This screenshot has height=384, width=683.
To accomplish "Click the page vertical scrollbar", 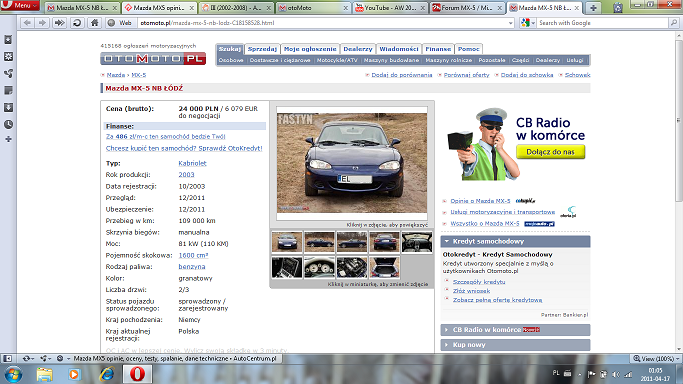I will 679,121.
